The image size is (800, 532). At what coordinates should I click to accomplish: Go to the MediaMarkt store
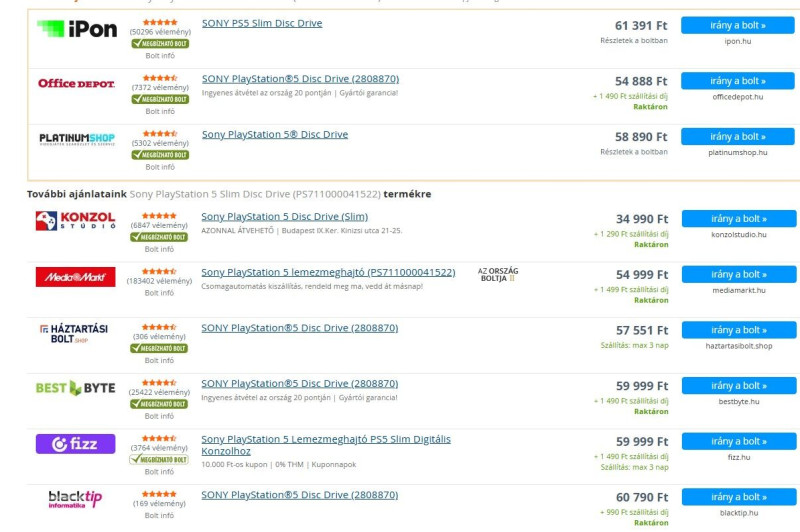[739, 274]
